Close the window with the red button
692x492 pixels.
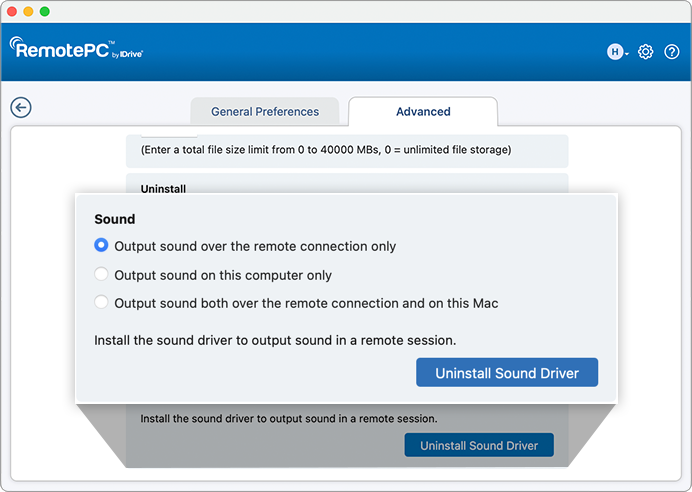coord(13,11)
